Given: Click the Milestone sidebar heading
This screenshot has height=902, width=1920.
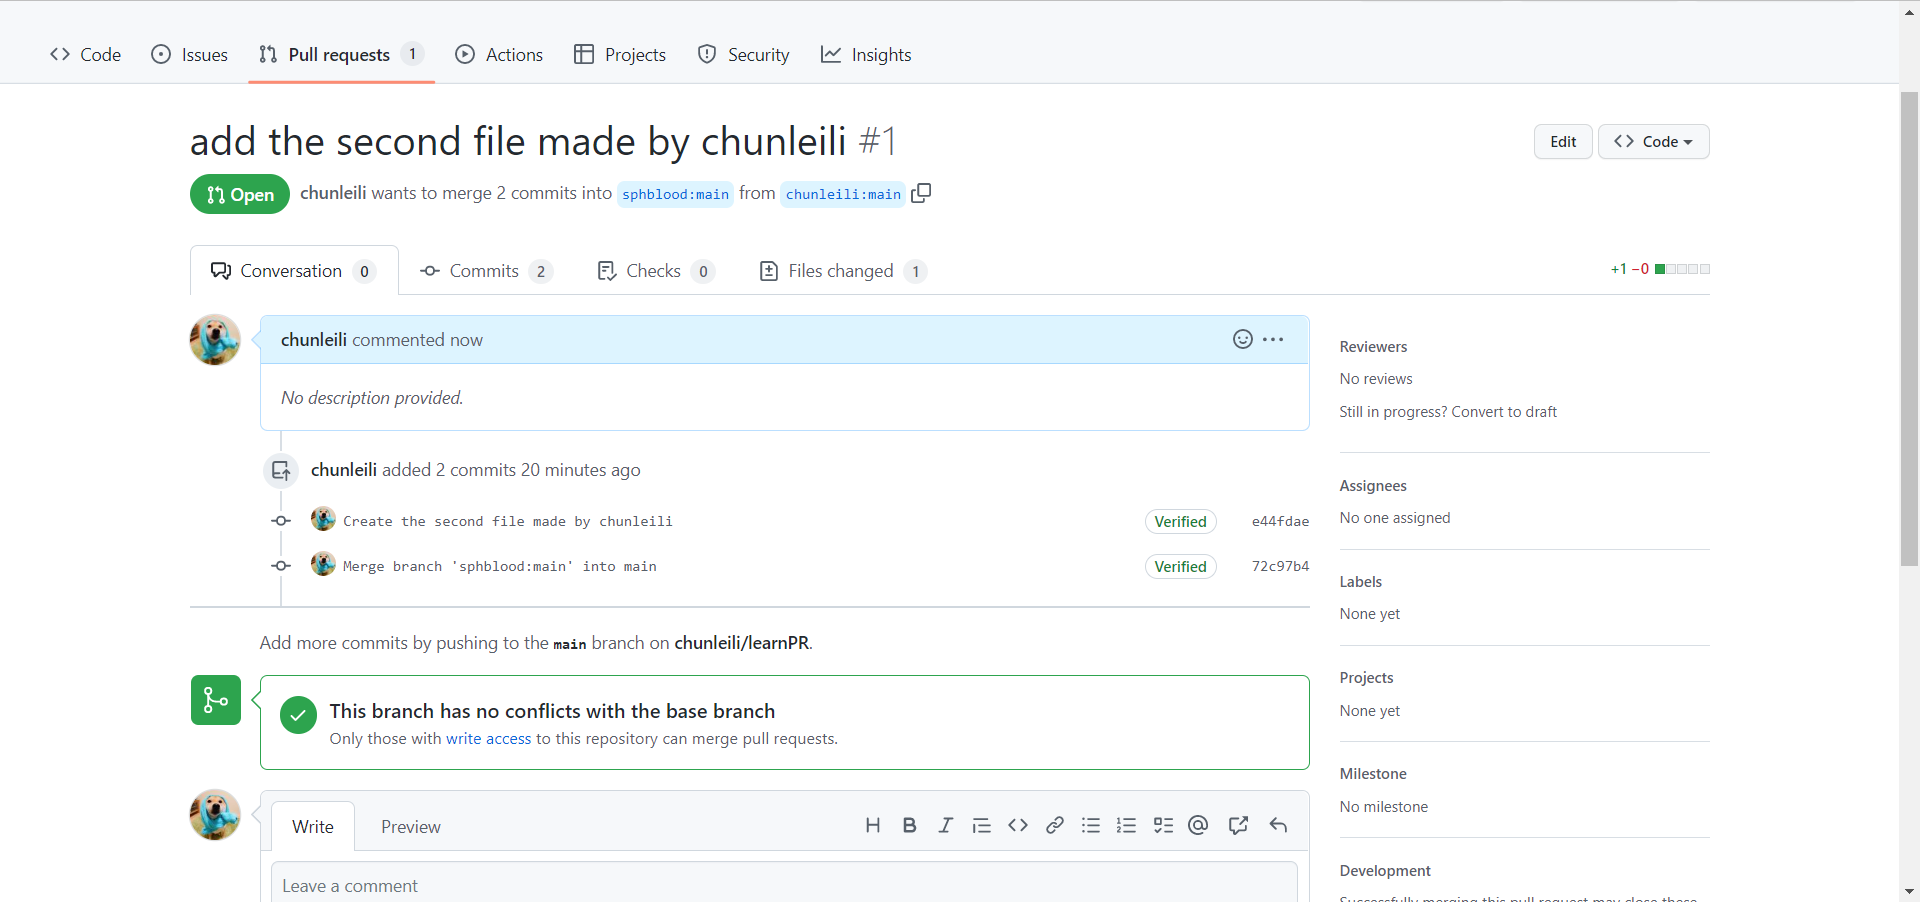Looking at the screenshot, I should pos(1373,774).
